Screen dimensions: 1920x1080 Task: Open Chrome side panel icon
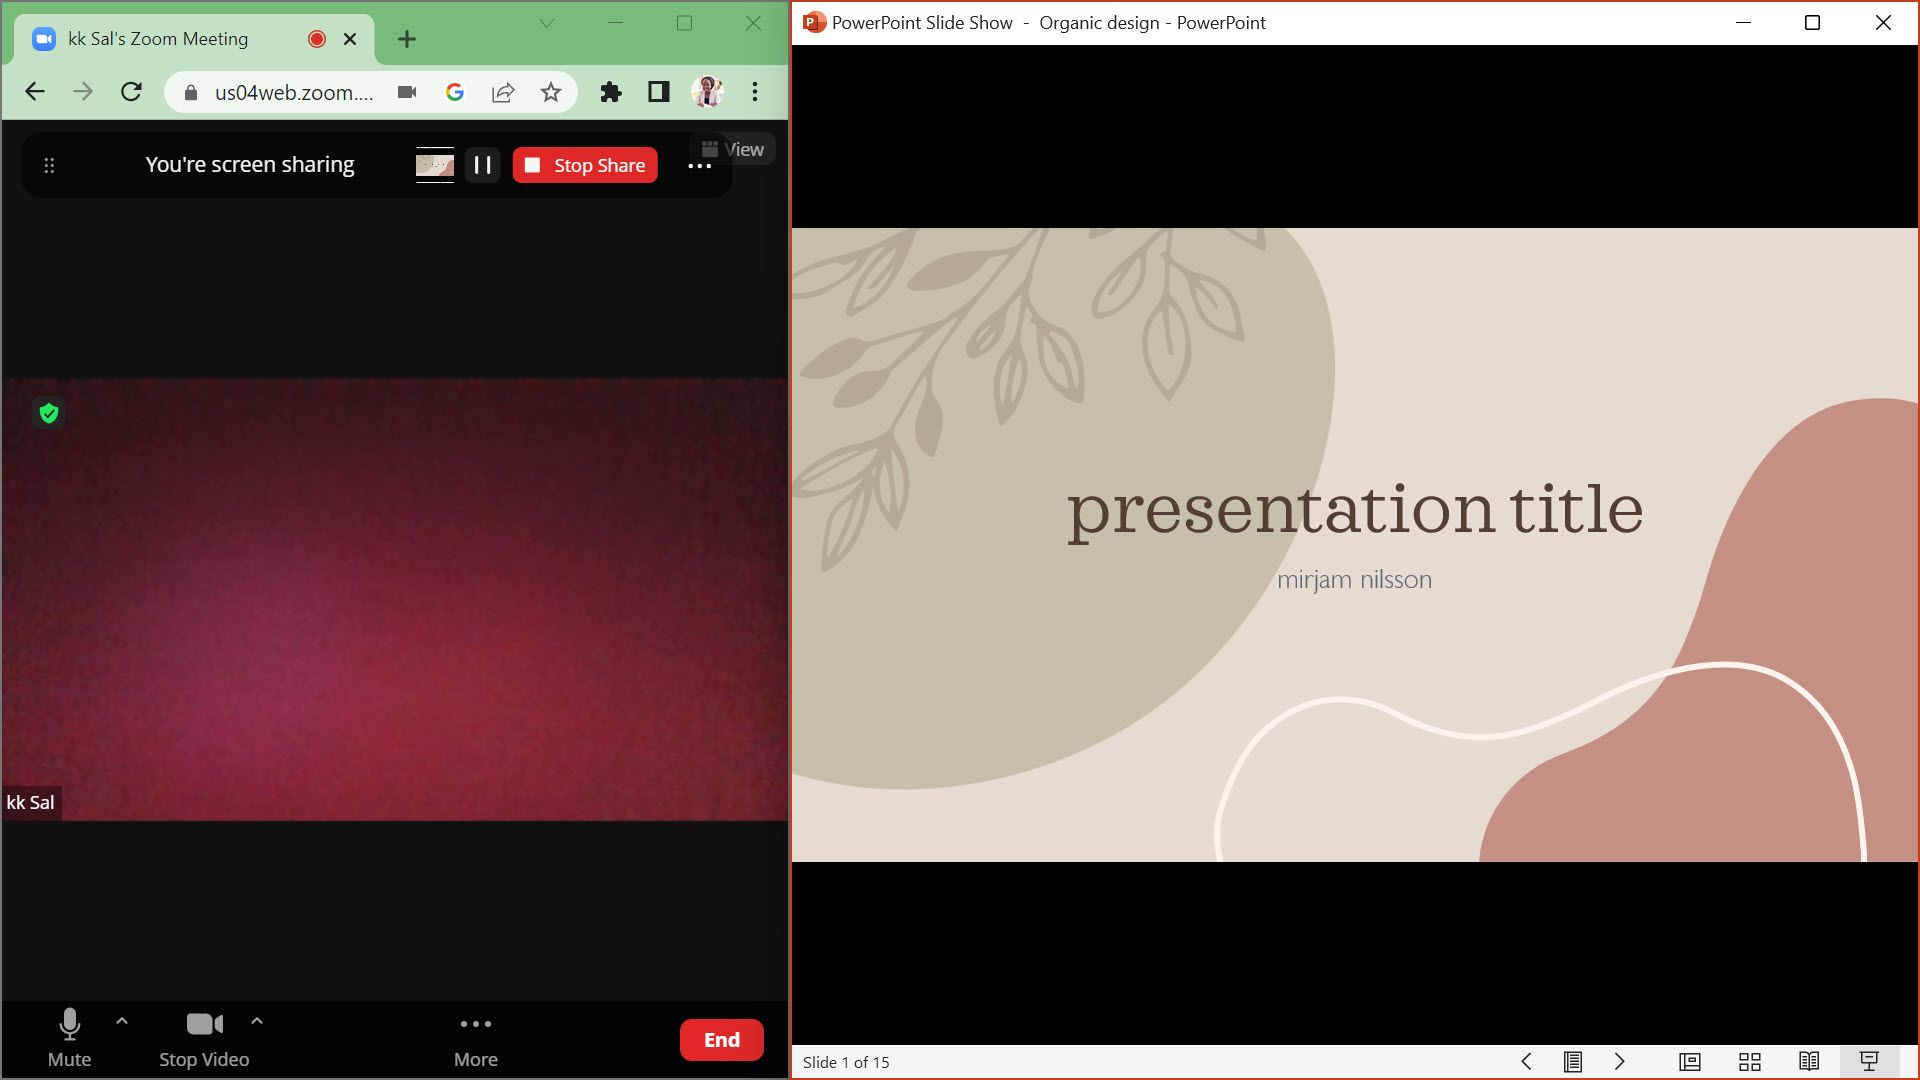[x=658, y=92]
